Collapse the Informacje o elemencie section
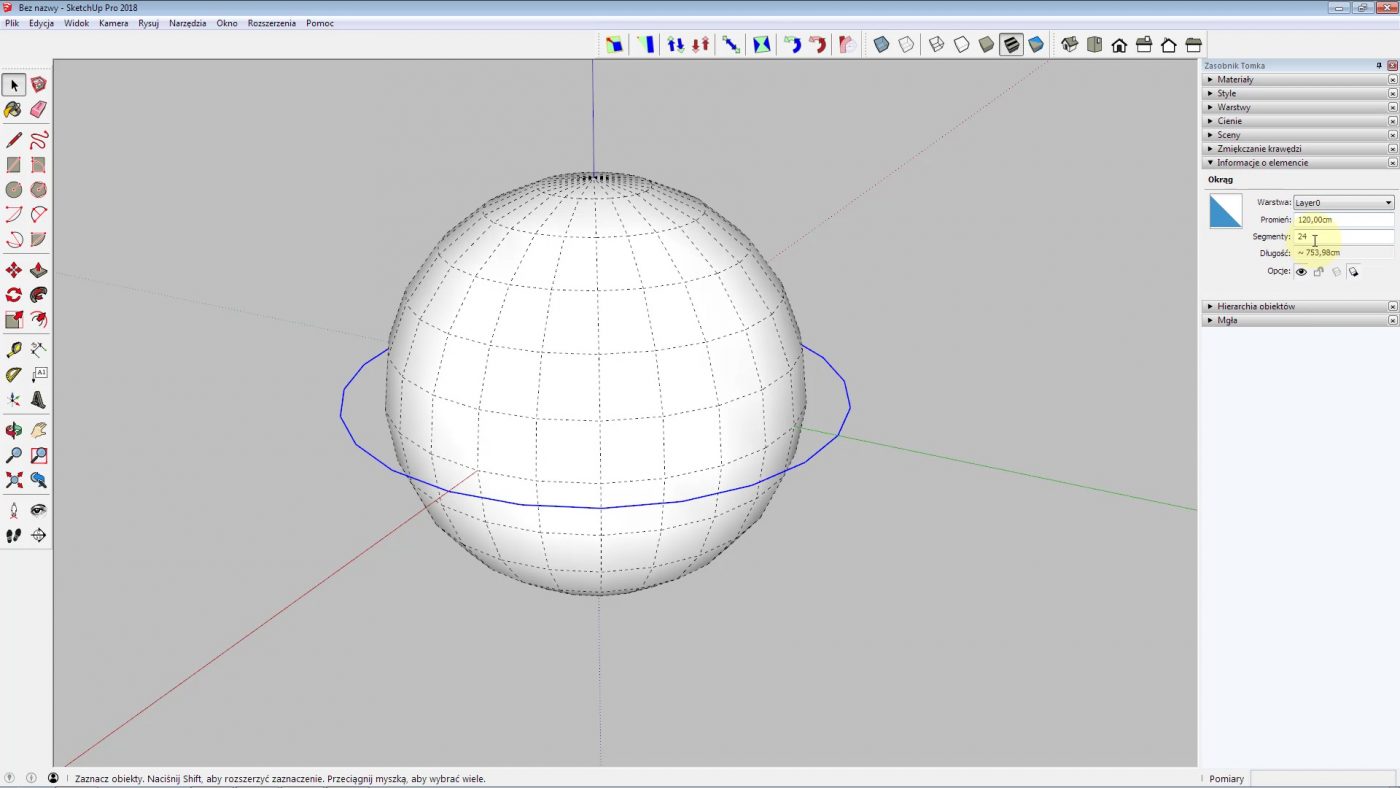The image size is (1400, 788). coord(1209,162)
